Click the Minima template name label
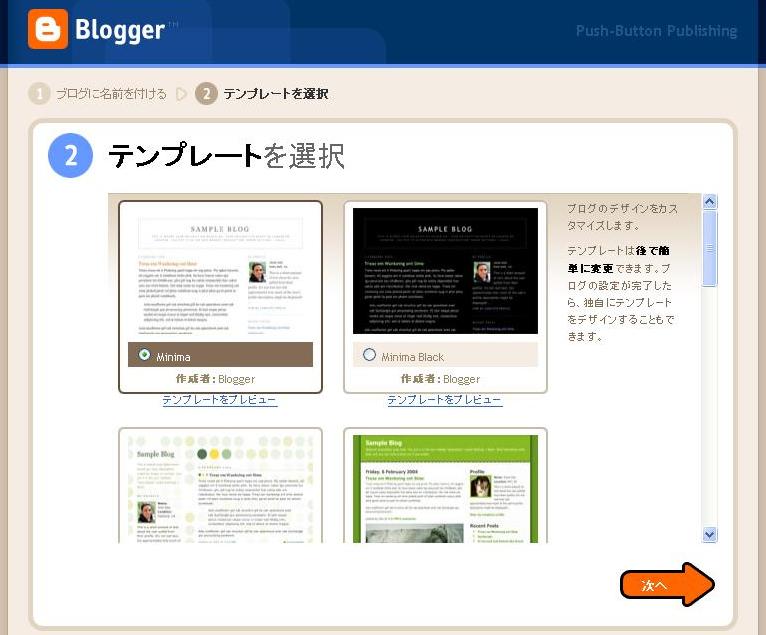 (x=173, y=357)
